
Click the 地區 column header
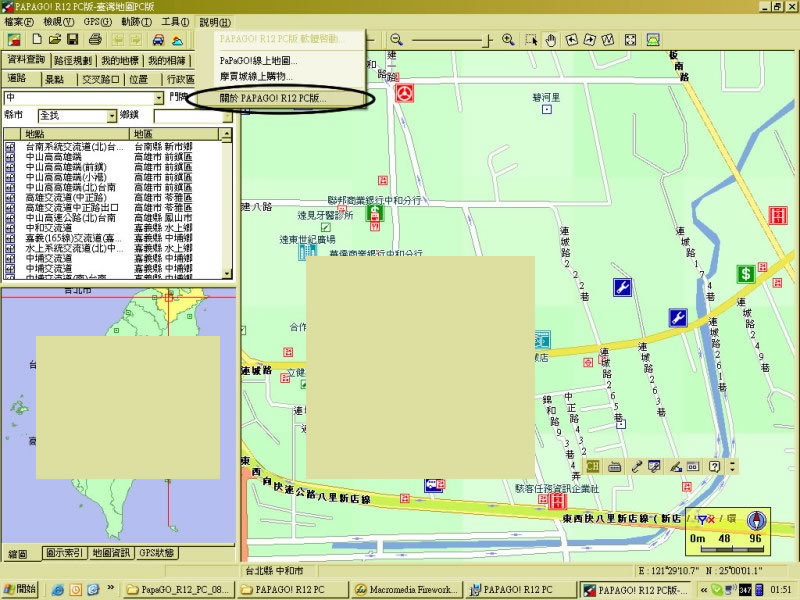pos(175,134)
